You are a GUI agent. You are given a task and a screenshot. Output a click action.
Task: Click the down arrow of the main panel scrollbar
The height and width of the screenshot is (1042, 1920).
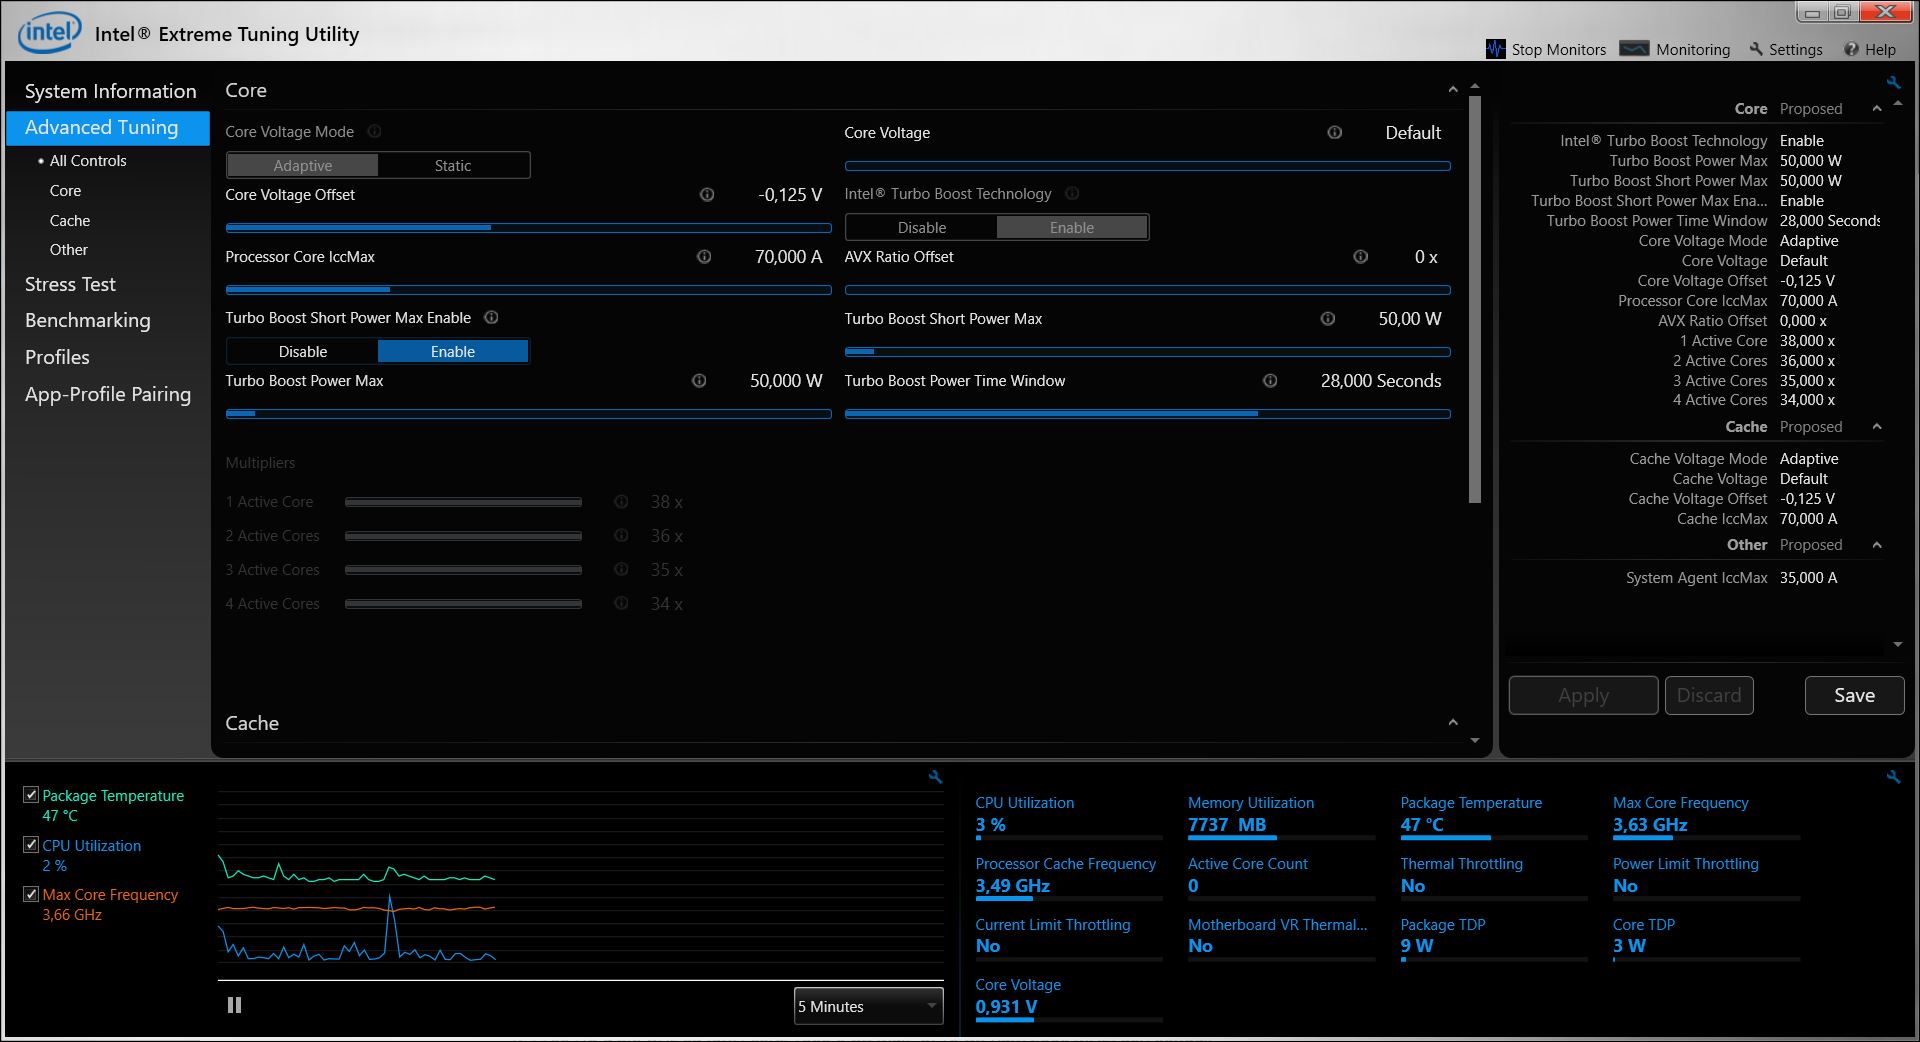pos(1475,741)
